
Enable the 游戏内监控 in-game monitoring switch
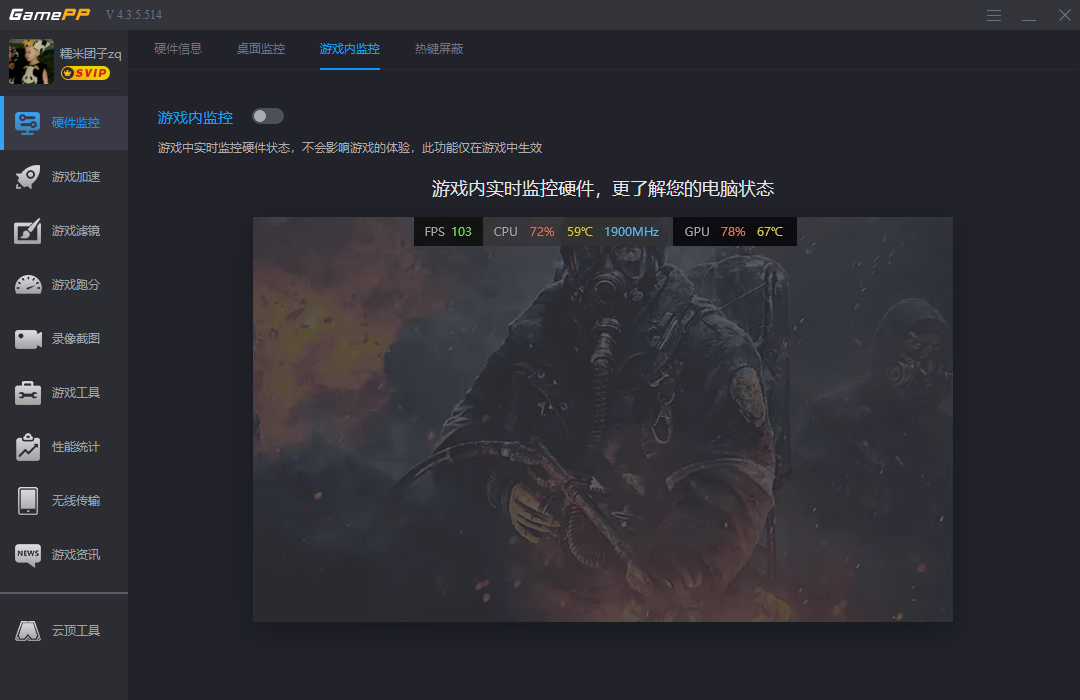(x=267, y=117)
